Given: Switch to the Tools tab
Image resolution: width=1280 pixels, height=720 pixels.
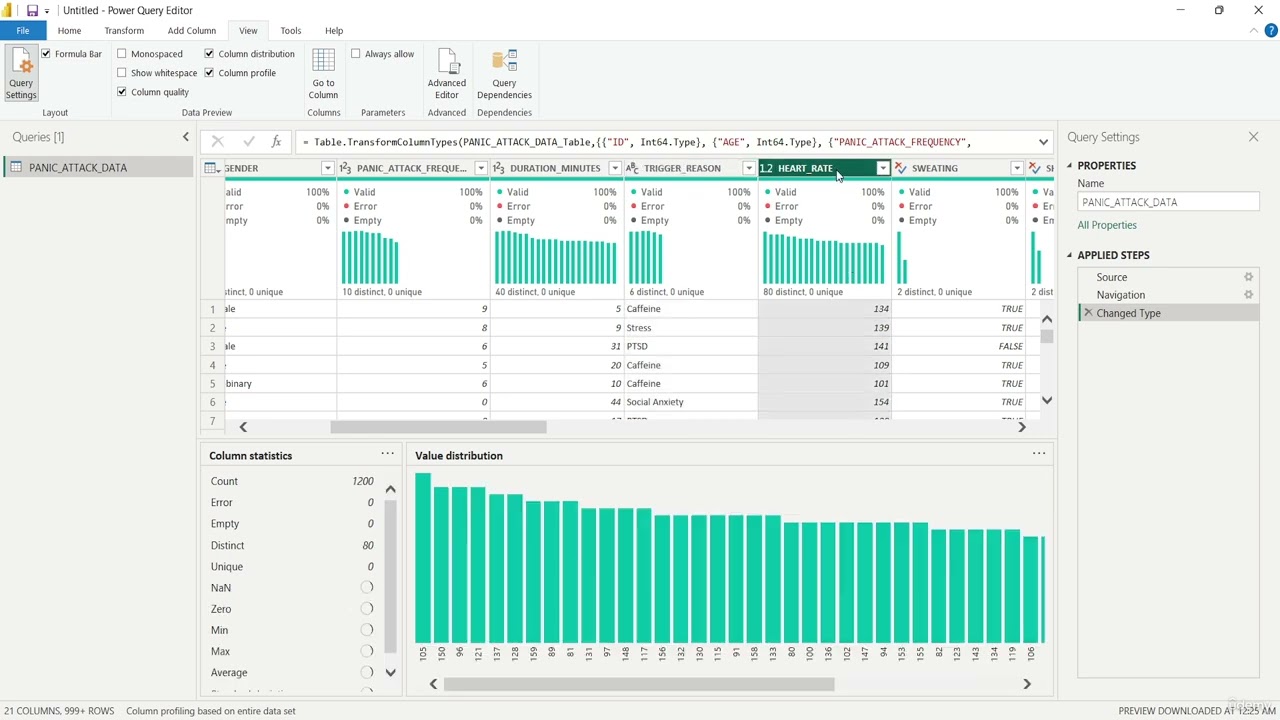Looking at the screenshot, I should tap(290, 31).
